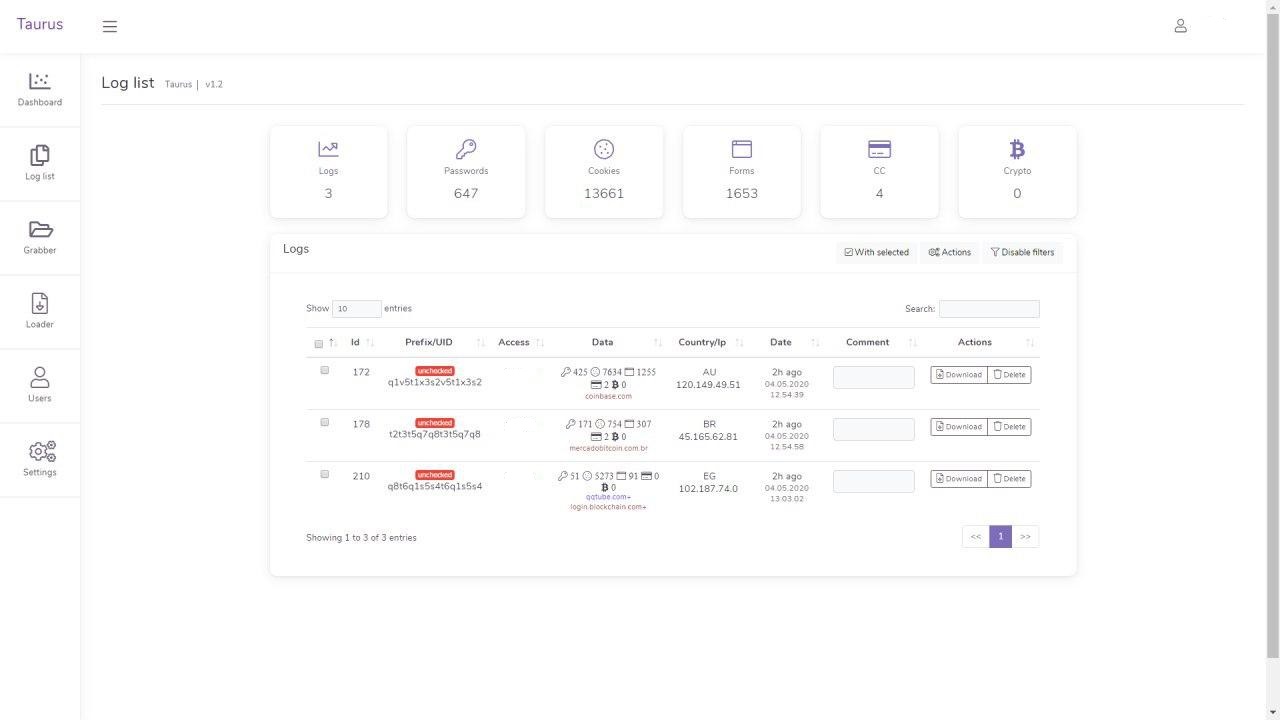1280x720 pixels.
Task: Download log 172
Action: pos(959,375)
